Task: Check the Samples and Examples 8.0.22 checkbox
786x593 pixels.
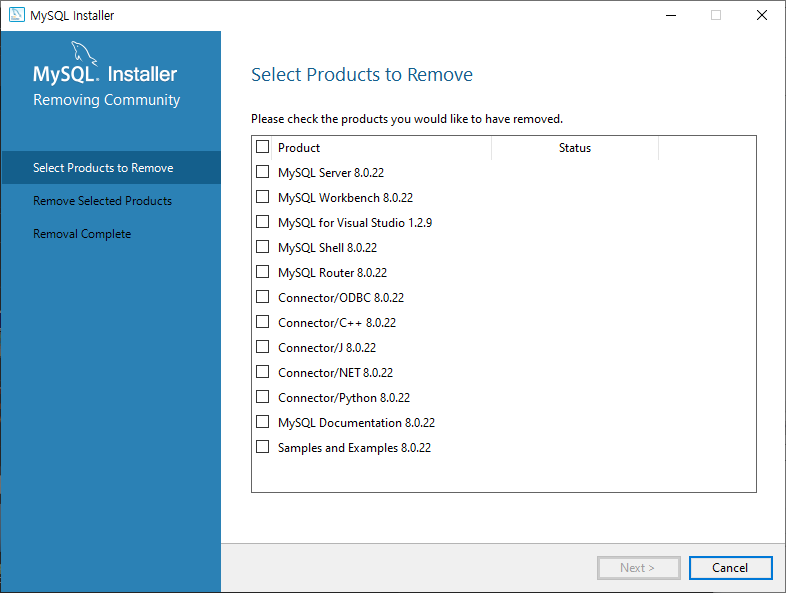Action: 262,447
